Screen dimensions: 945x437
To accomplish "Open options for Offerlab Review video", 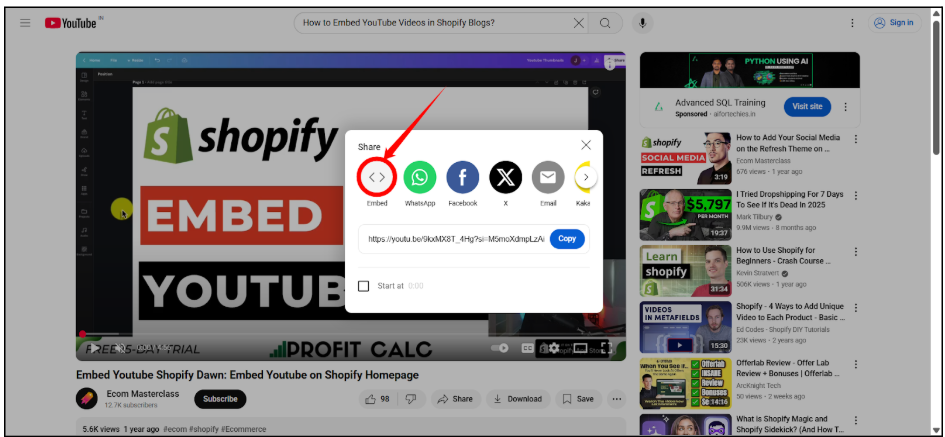I will click(855, 365).
